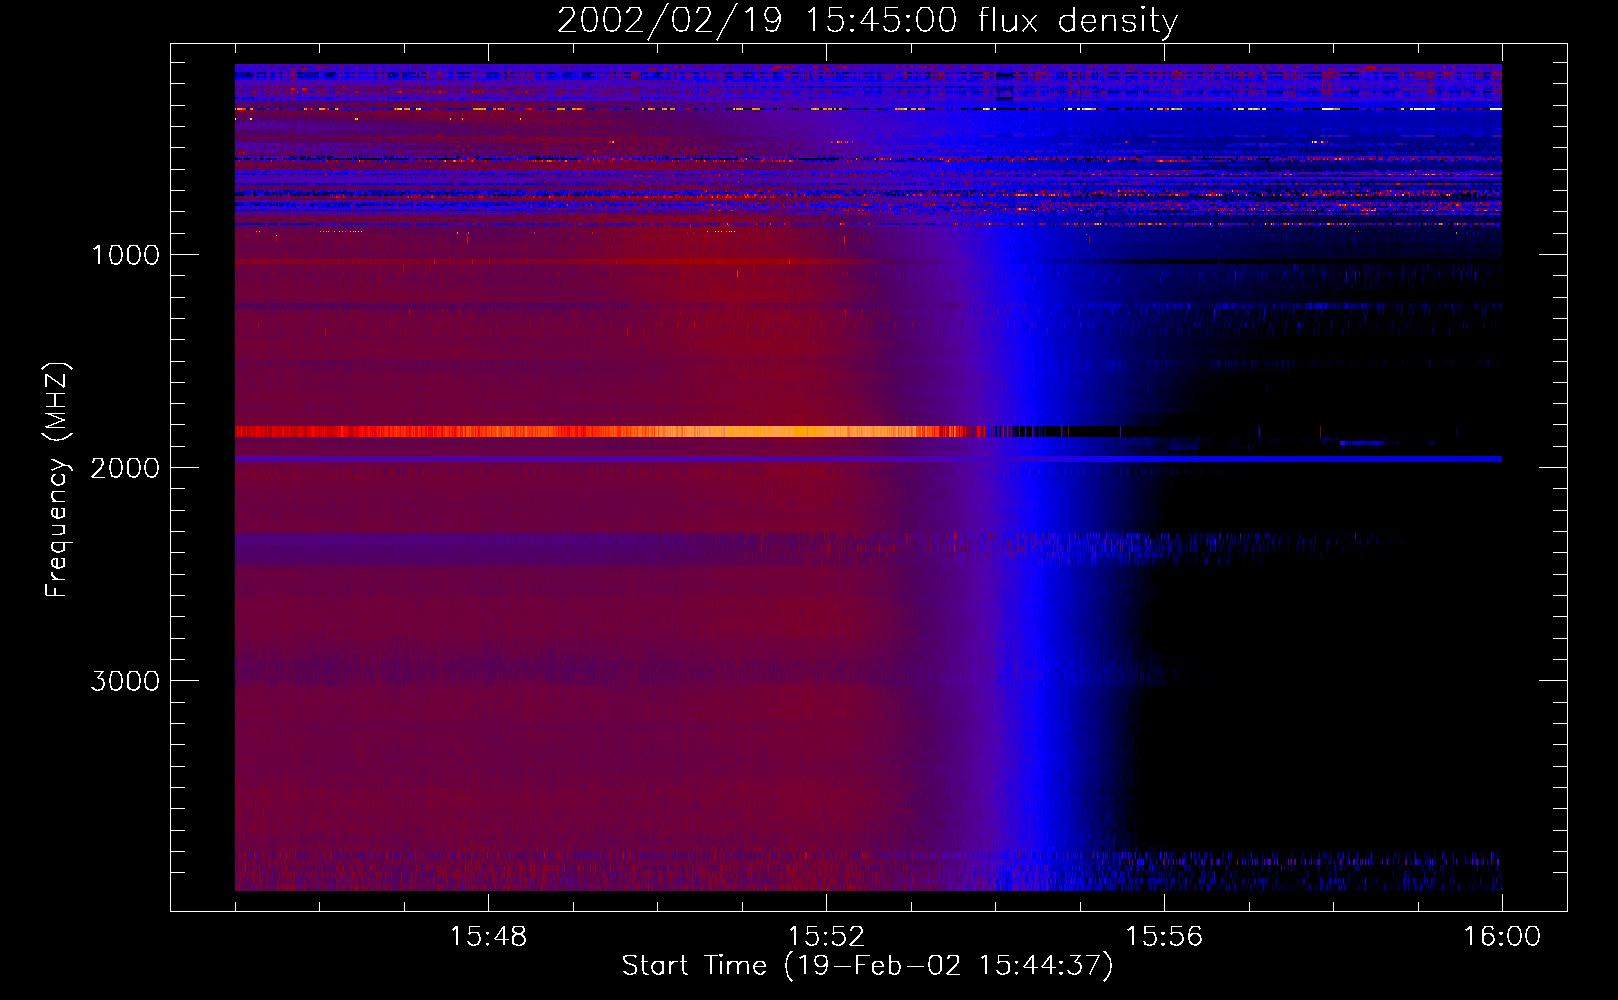The image size is (1618, 1000).
Task: Click the 1000 frequency tick label
Action: click(x=125, y=255)
